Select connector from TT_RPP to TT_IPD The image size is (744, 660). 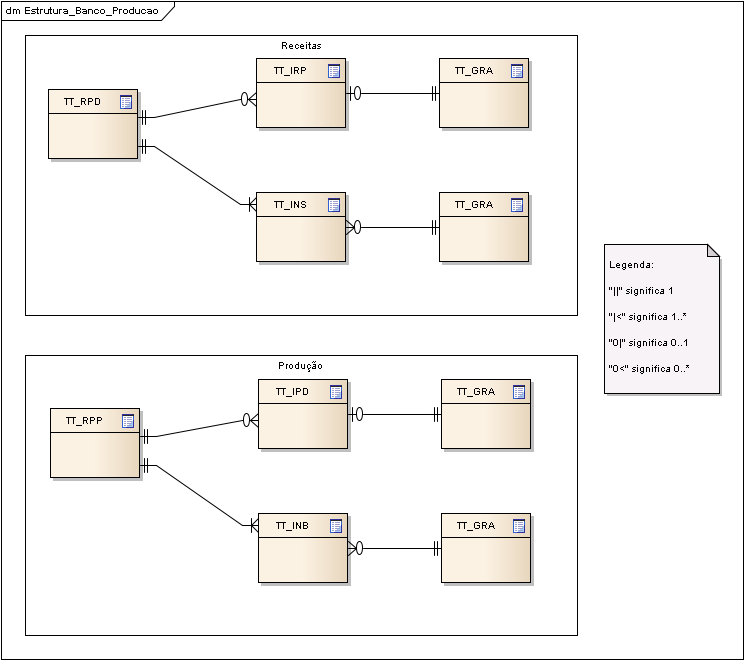[x=199, y=428]
